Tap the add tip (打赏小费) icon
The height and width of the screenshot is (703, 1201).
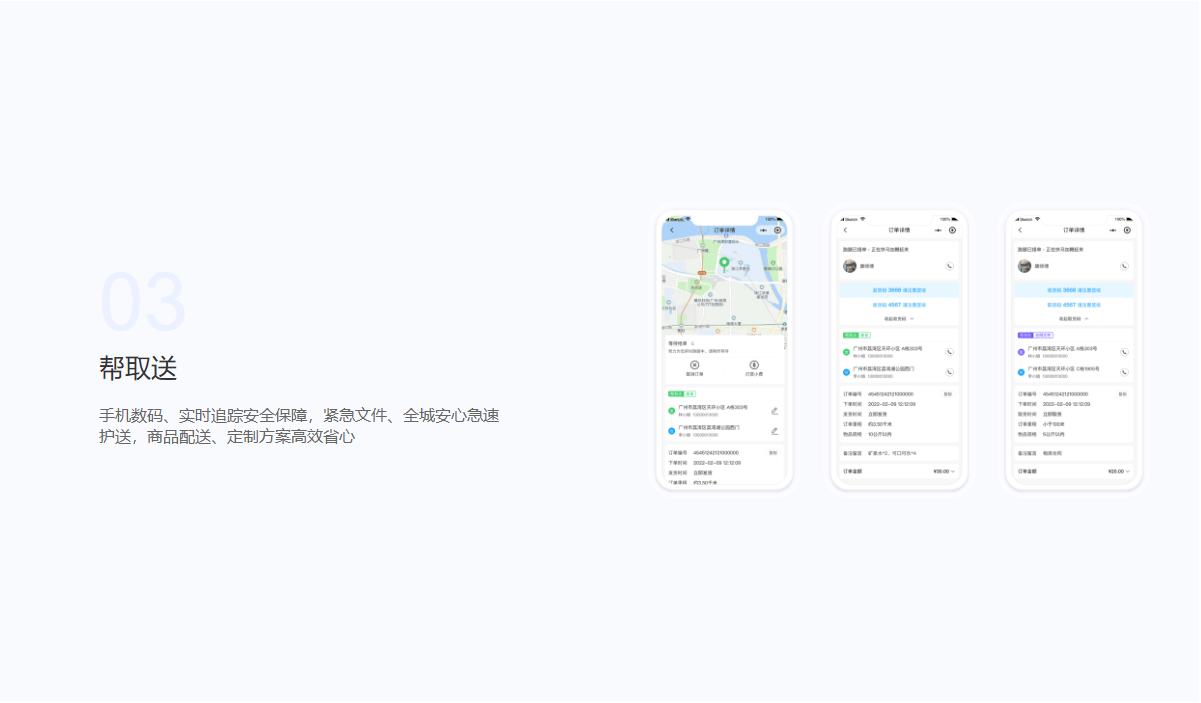point(754,366)
